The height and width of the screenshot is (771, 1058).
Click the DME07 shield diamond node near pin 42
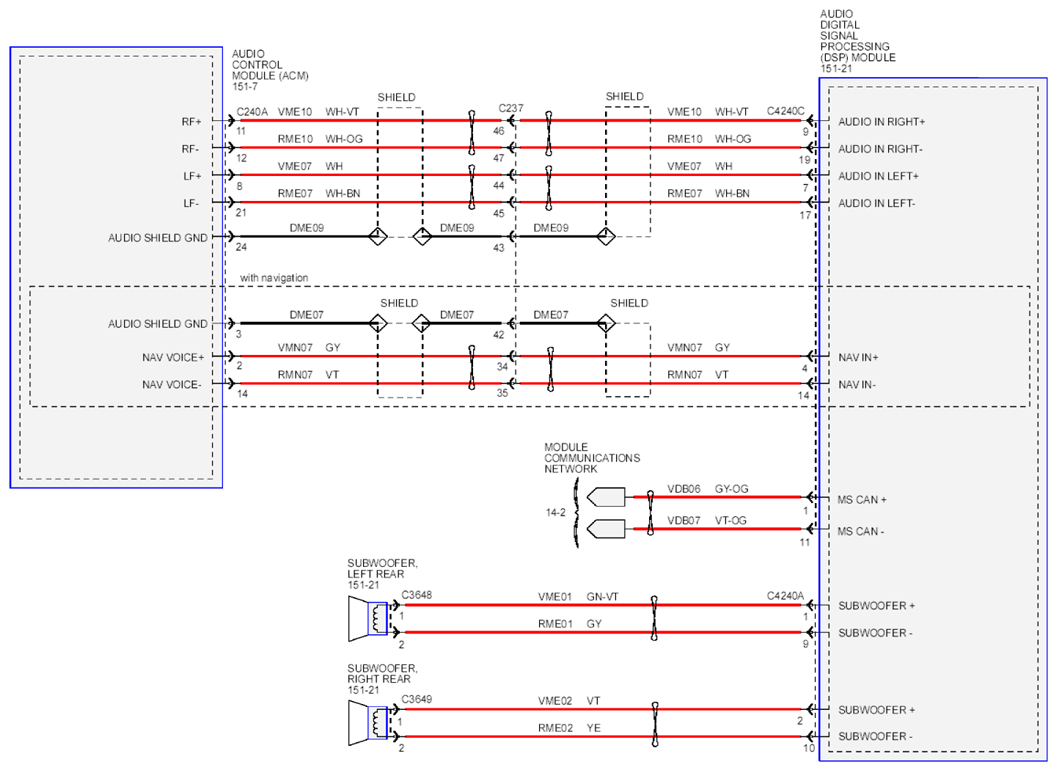[422, 324]
